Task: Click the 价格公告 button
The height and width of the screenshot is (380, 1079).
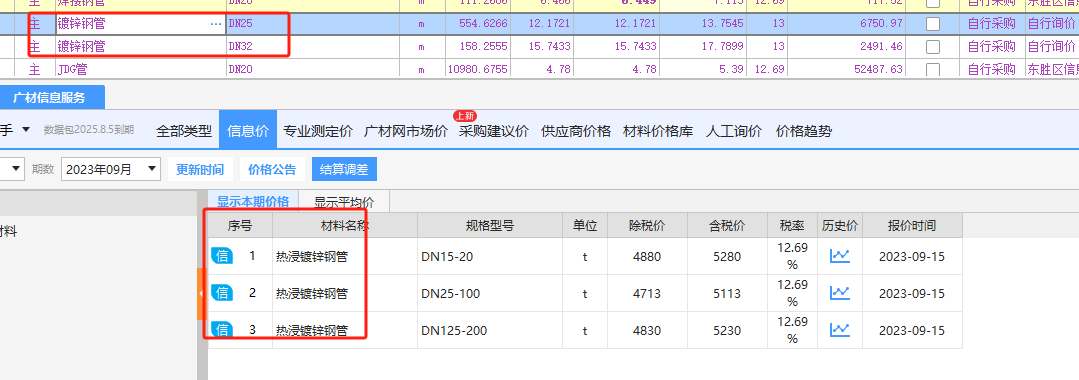Action: click(272, 169)
